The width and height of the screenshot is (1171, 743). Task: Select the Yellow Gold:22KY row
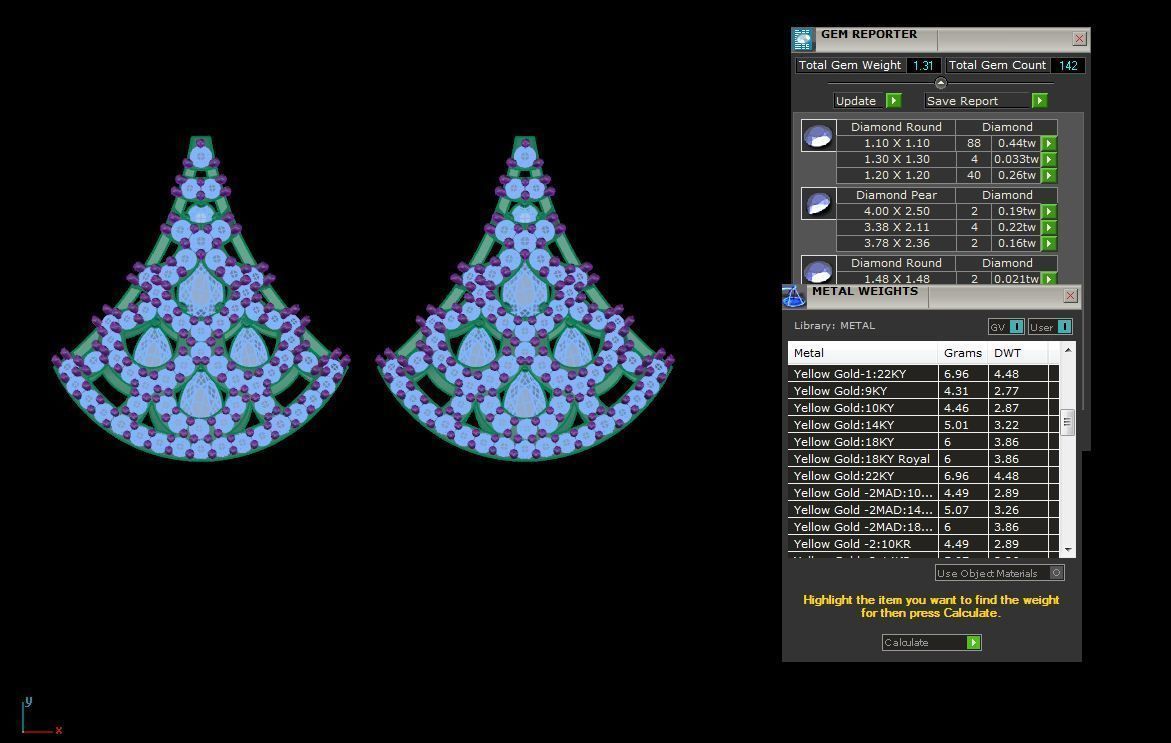pyautogui.click(x=923, y=476)
